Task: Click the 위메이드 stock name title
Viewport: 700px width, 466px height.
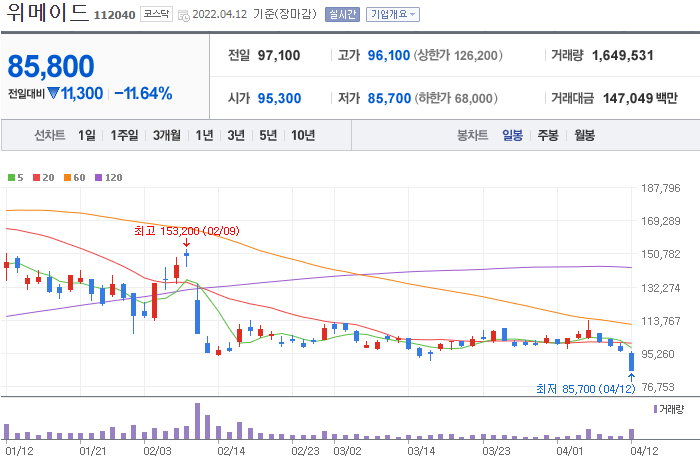Action: [x=47, y=12]
